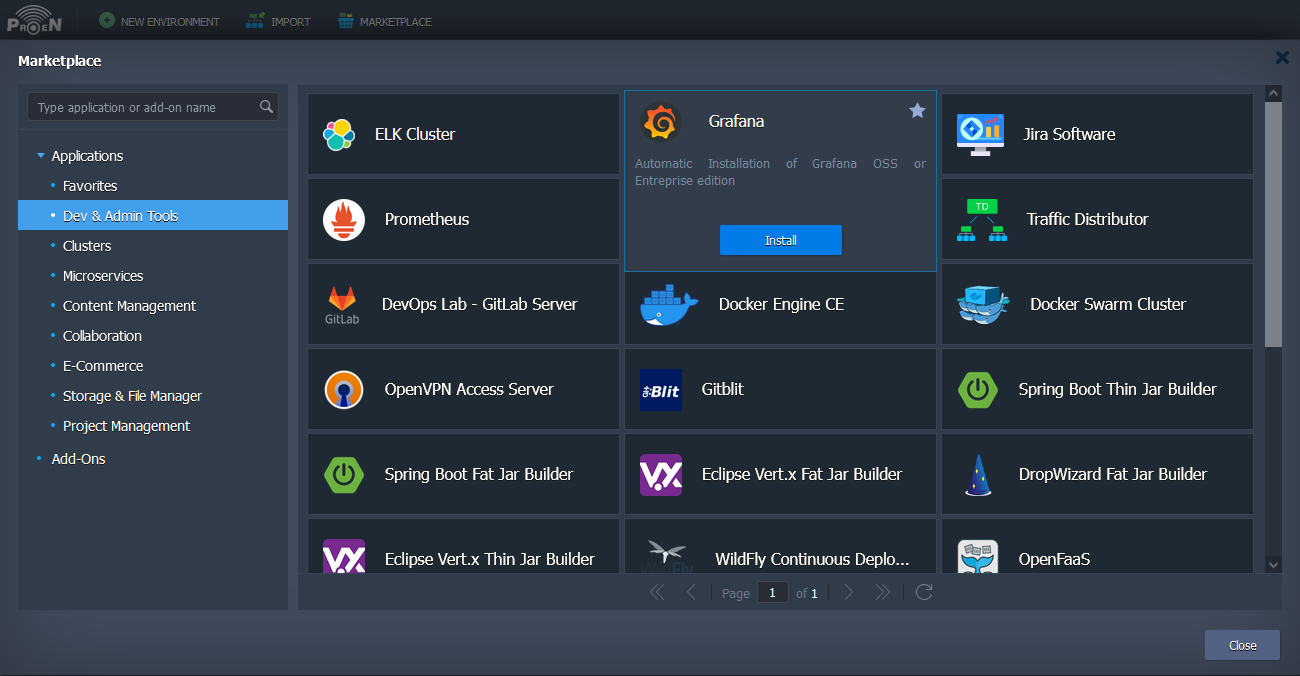Select the Eclipse Vert.x Fat Jar Builder label
The image size is (1300, 676).
pyautogui.click(x=802, y=474)
